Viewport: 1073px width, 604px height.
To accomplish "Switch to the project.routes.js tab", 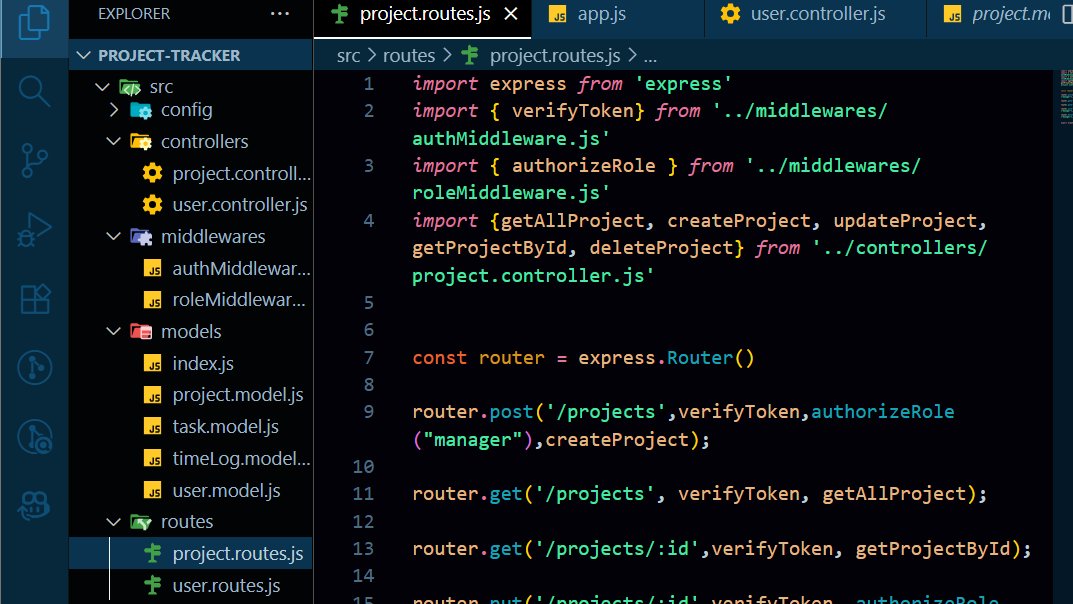I will (x=422, y=15).
